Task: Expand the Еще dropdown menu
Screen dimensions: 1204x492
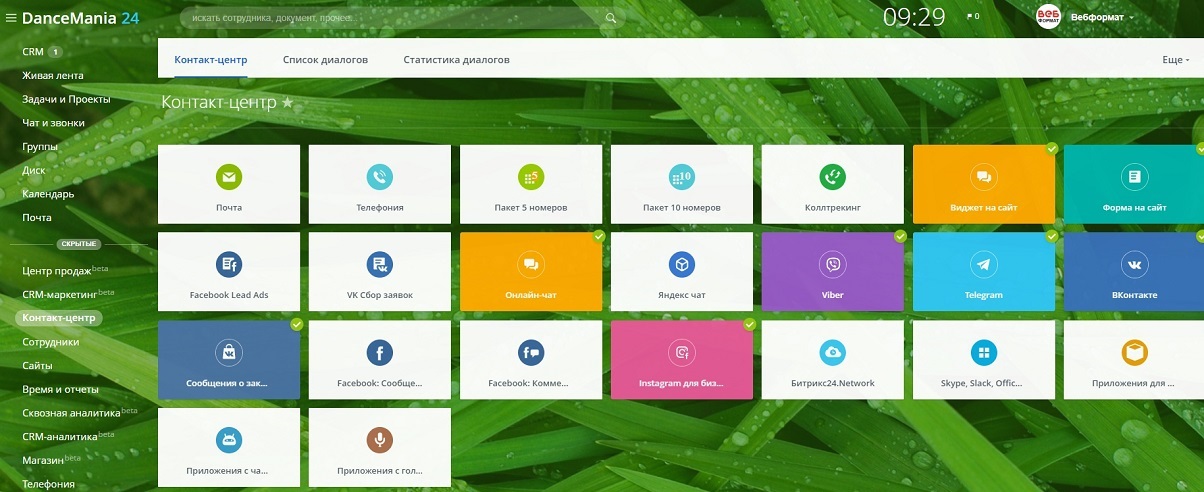Action: click(1175, 60)
